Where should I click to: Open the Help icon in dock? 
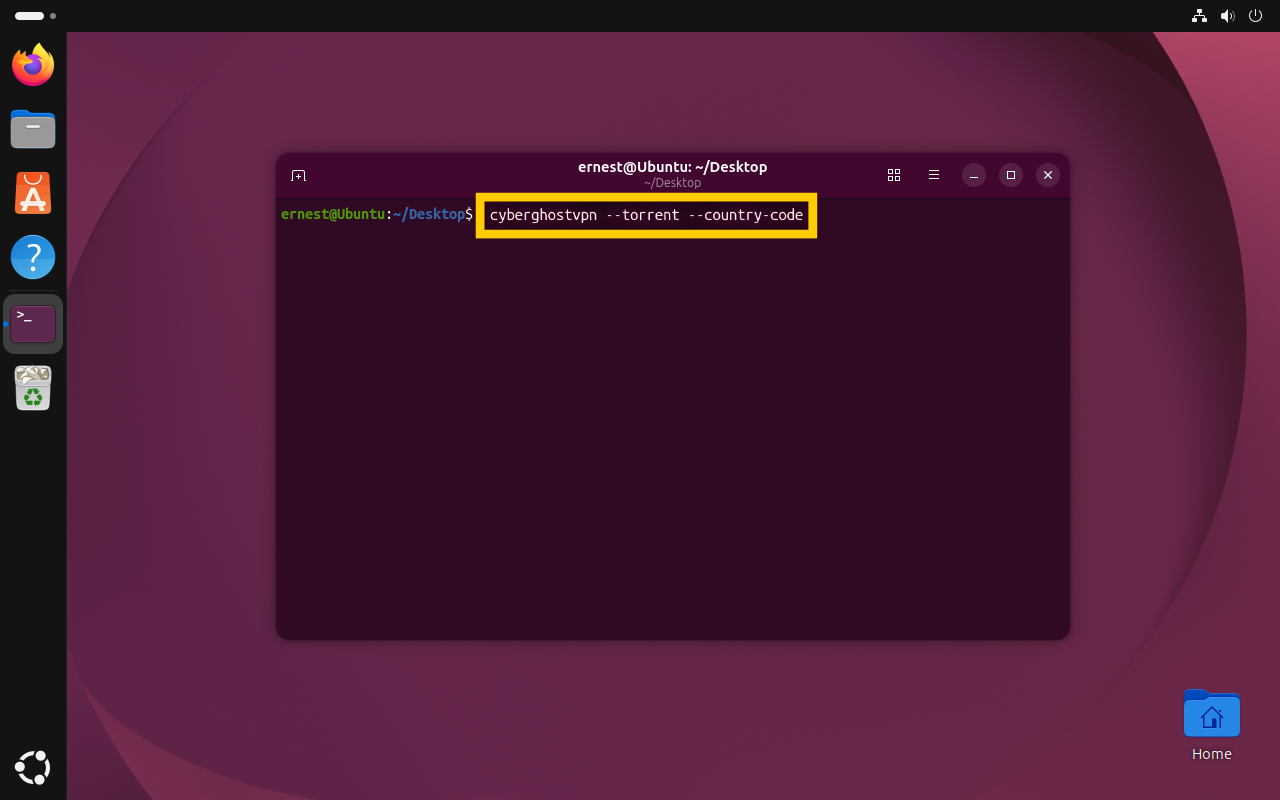click(33, 257)
